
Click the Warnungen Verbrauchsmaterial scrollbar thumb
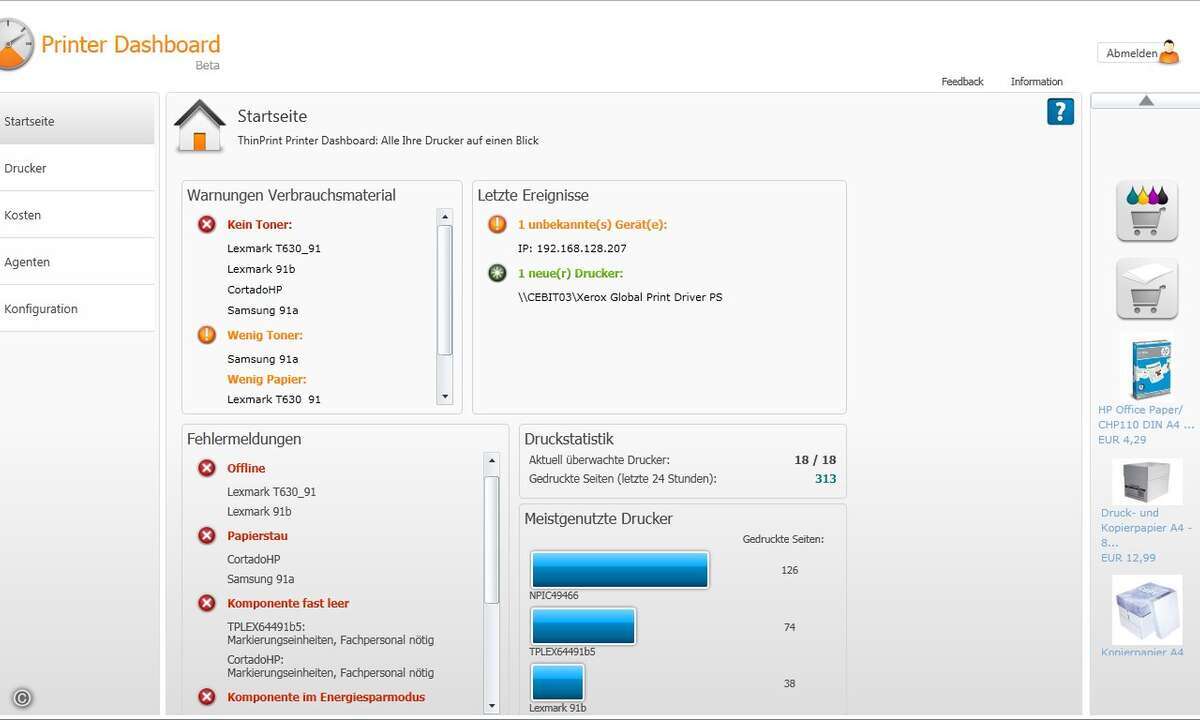pyautogui.click(x=445, y=290)
